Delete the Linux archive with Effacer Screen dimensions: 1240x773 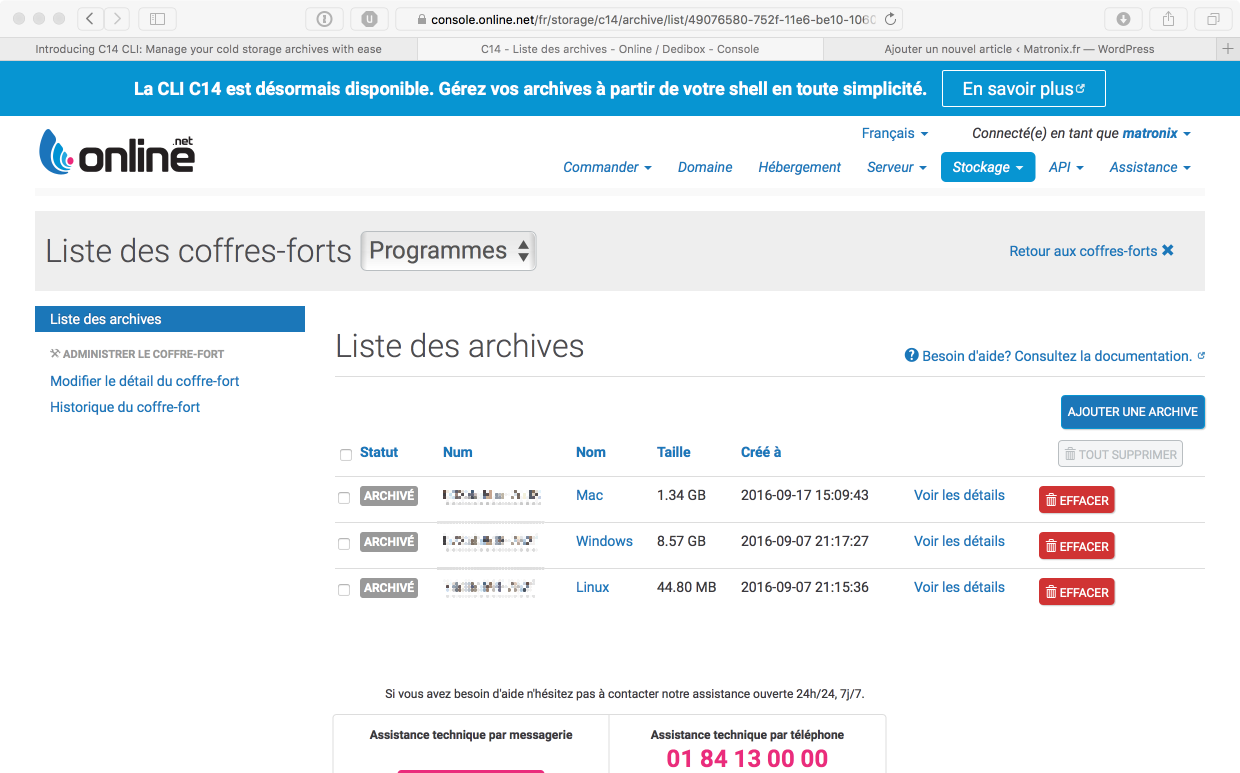tap(1077, 592)
